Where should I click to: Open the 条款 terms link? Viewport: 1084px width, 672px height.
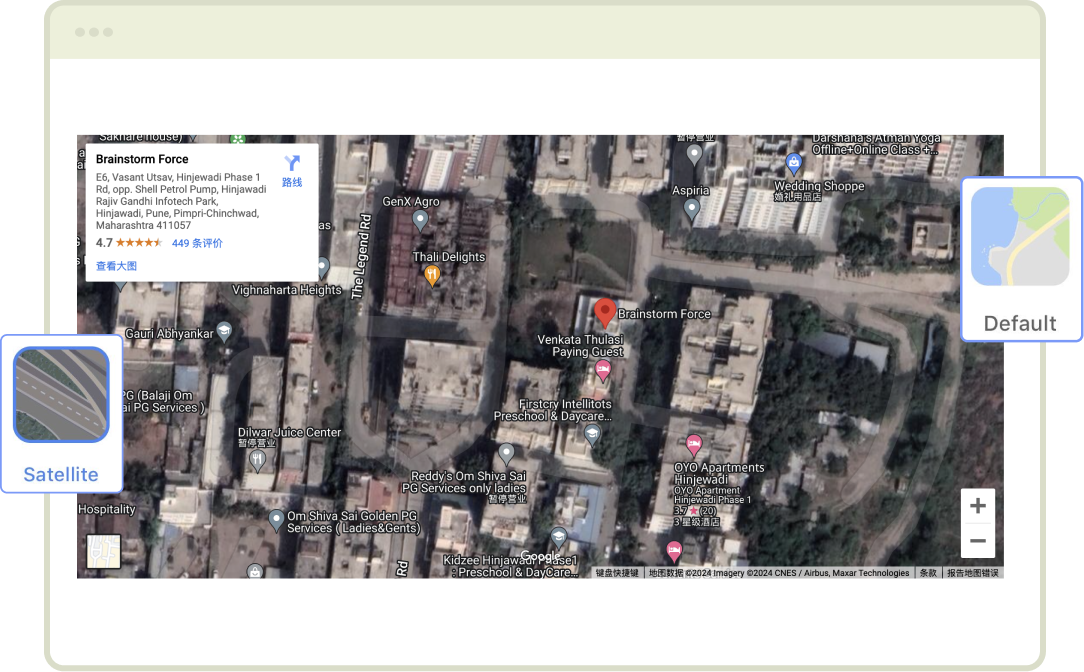(928, 573)
